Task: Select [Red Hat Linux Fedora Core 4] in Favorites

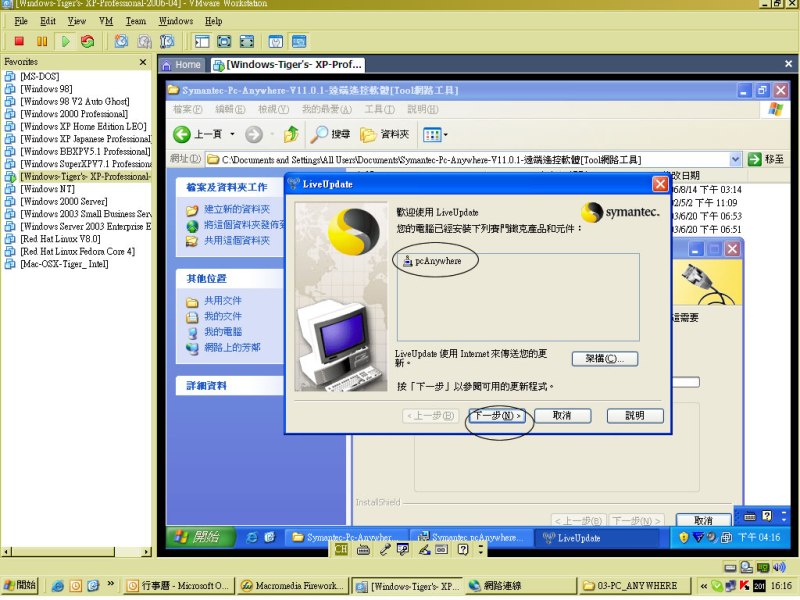Action: click(x=78, y=252)
